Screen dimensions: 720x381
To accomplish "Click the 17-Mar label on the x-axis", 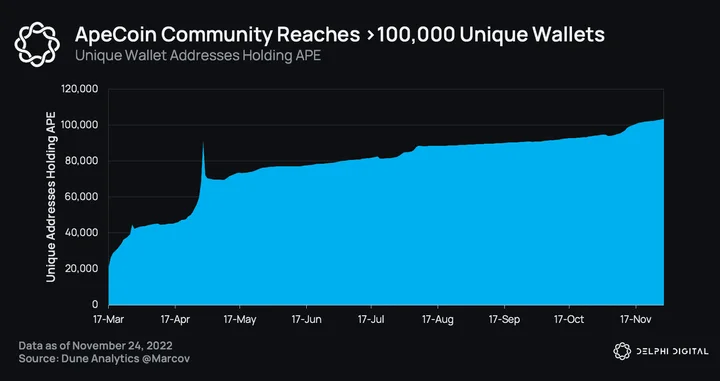I will pyautogui.click(x=108, y=319).
